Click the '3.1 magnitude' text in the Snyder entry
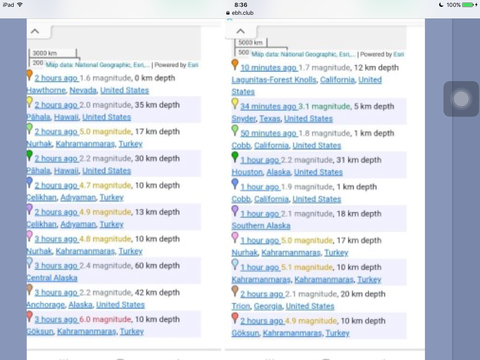This screenshot has width=480, height=360. (324, 106)
